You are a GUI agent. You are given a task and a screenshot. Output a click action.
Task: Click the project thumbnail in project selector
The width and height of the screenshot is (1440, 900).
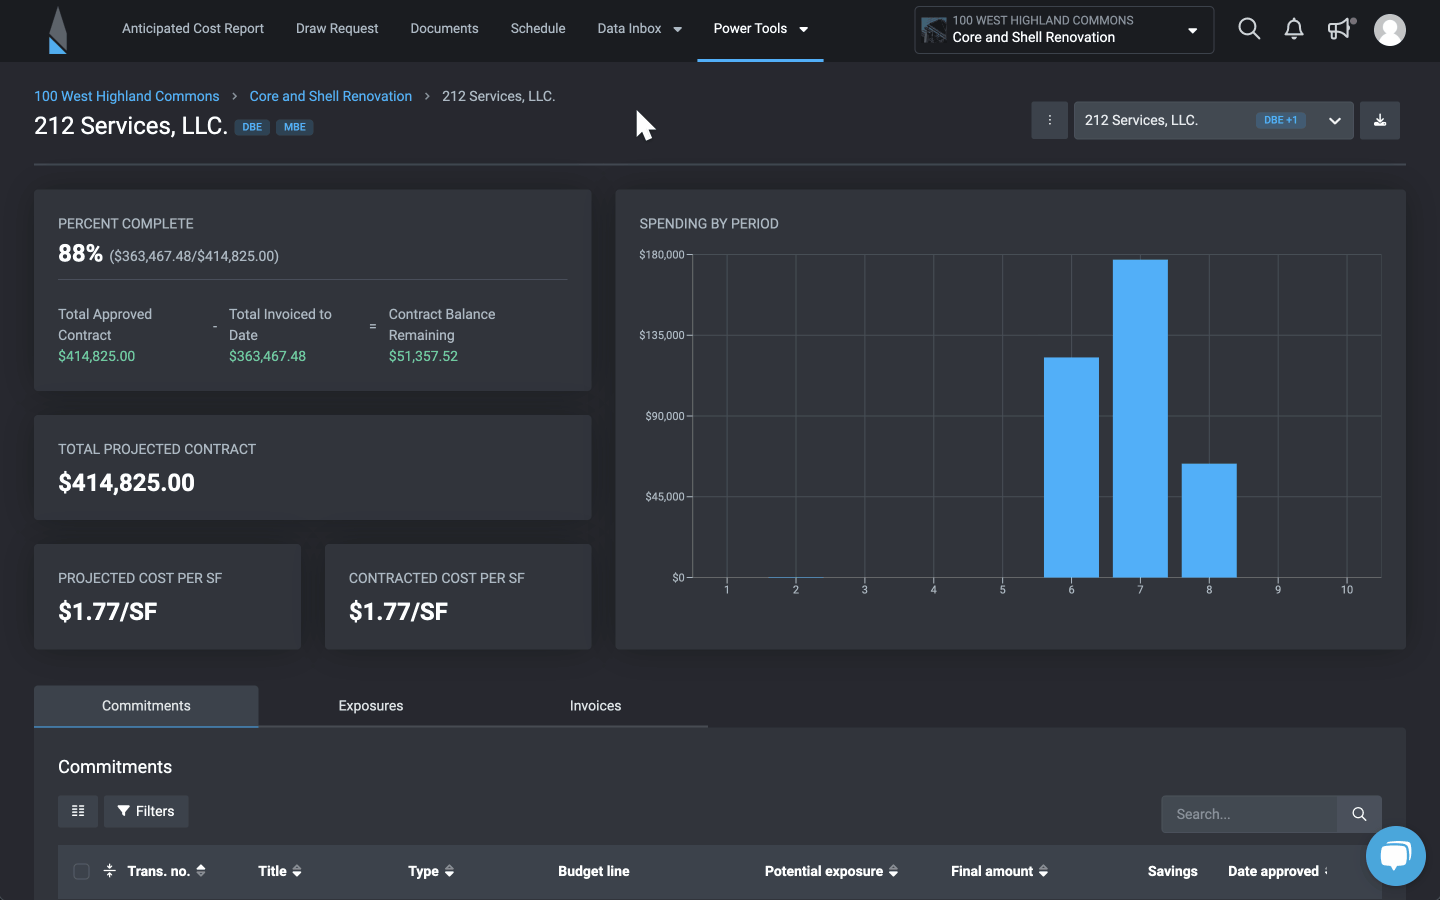[934, 30]
